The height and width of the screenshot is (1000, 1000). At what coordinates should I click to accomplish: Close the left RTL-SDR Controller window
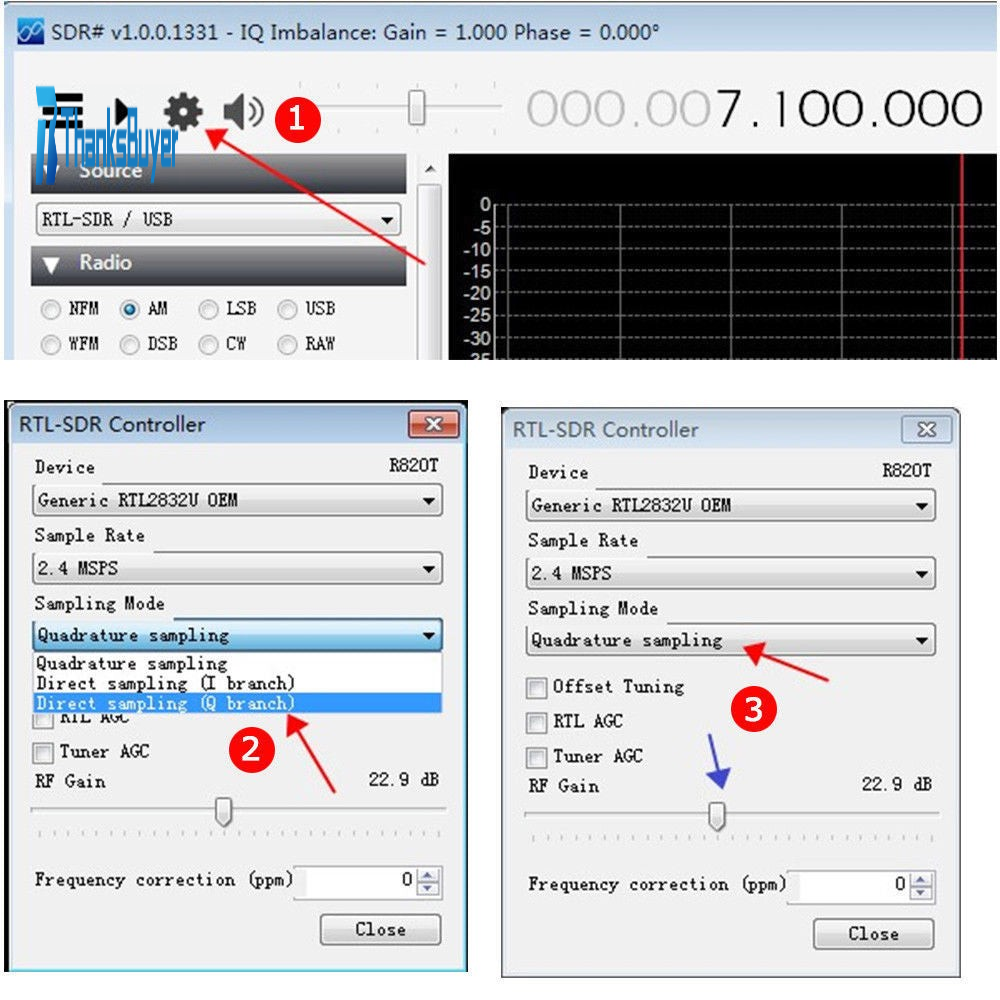(434, 424)
